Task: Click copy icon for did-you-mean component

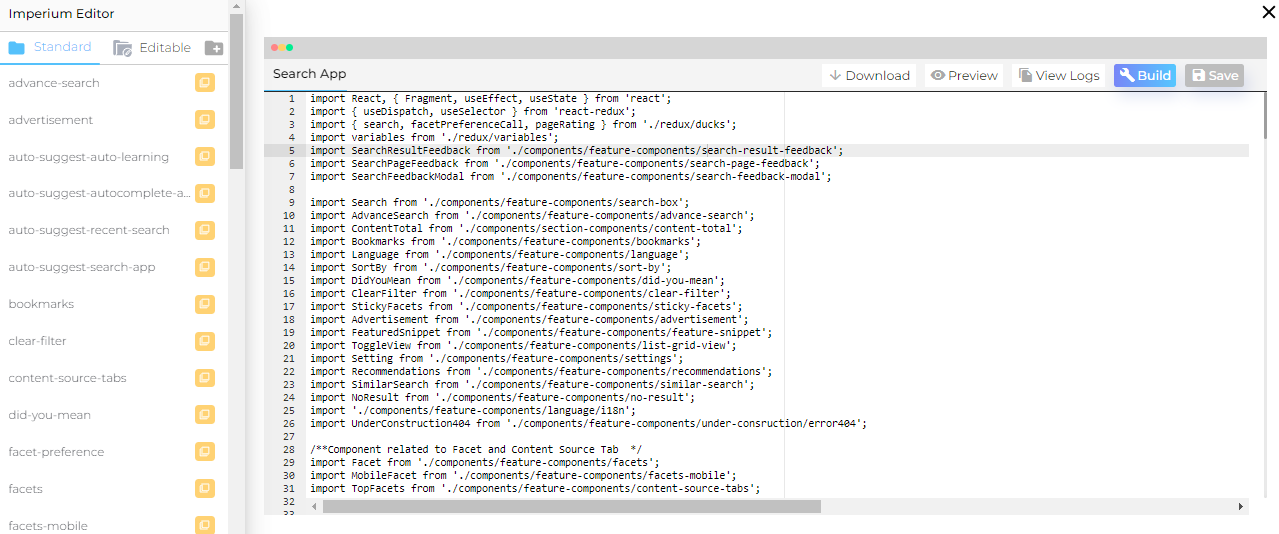Action: point(204,415)
